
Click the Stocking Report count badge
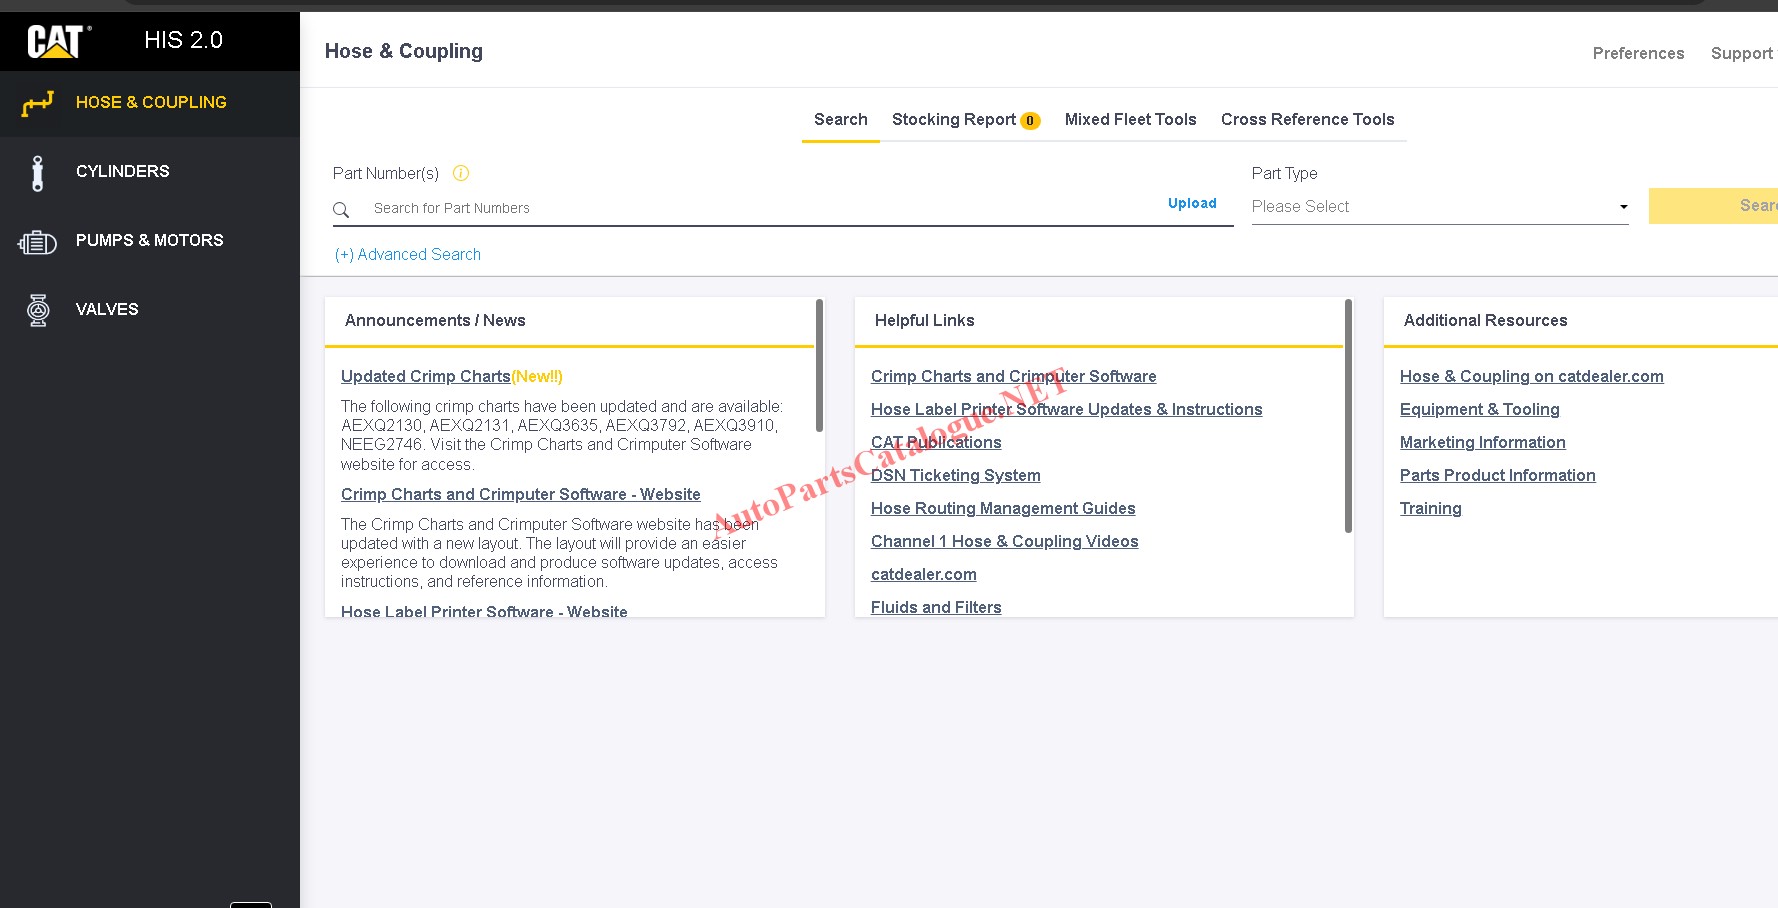(1030, 121)
